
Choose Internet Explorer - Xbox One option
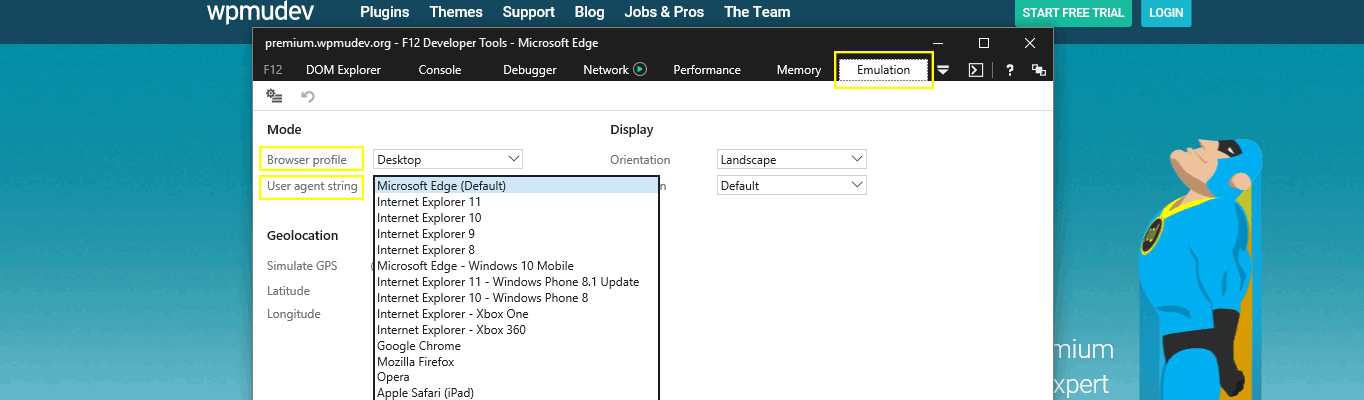pos(516,314)
